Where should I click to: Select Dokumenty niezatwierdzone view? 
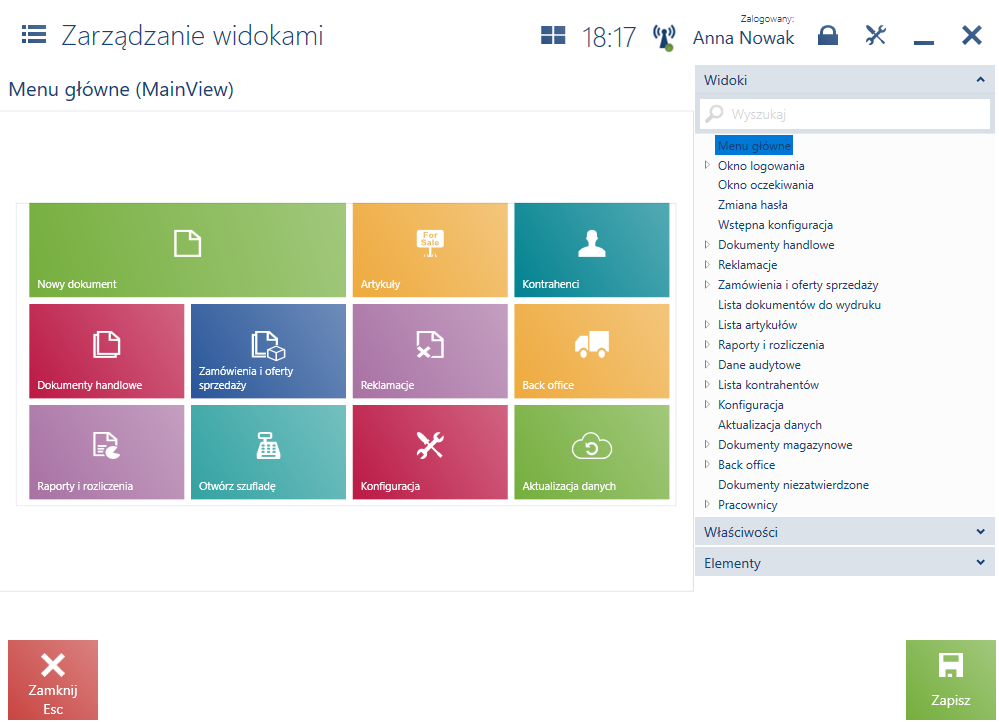point(793,484)
